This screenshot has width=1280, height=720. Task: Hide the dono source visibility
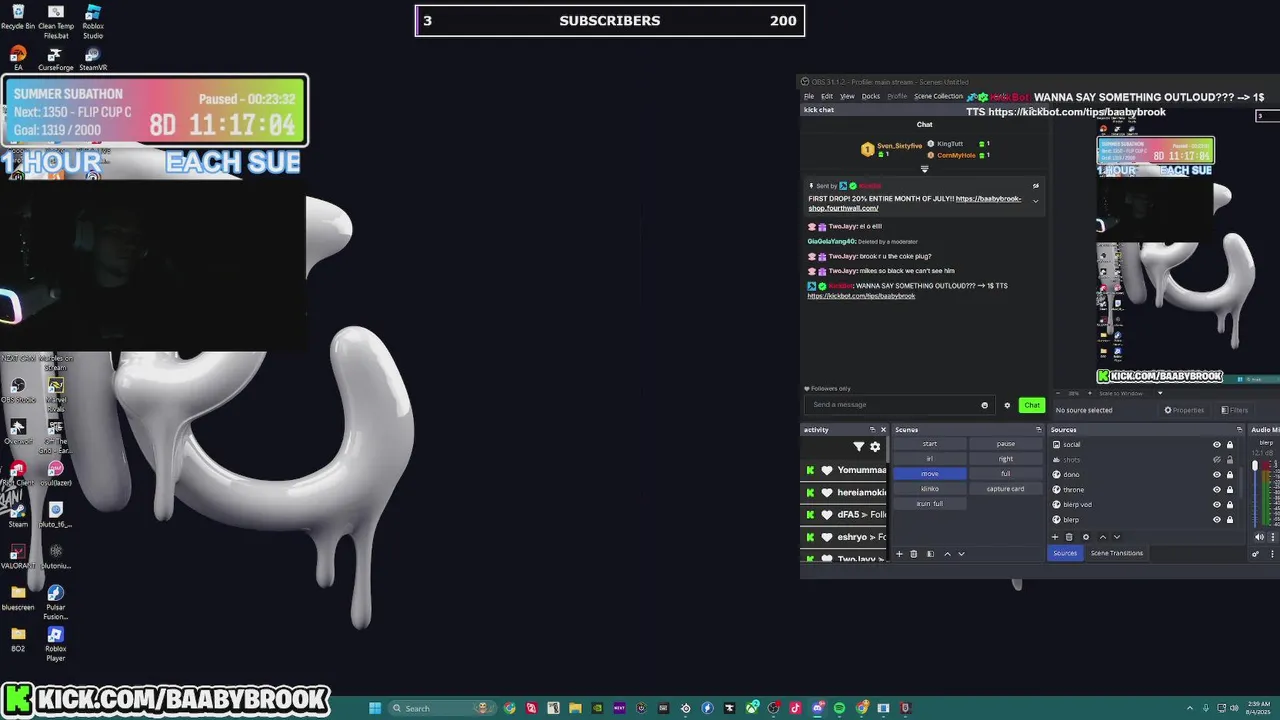pos(1217,475)
